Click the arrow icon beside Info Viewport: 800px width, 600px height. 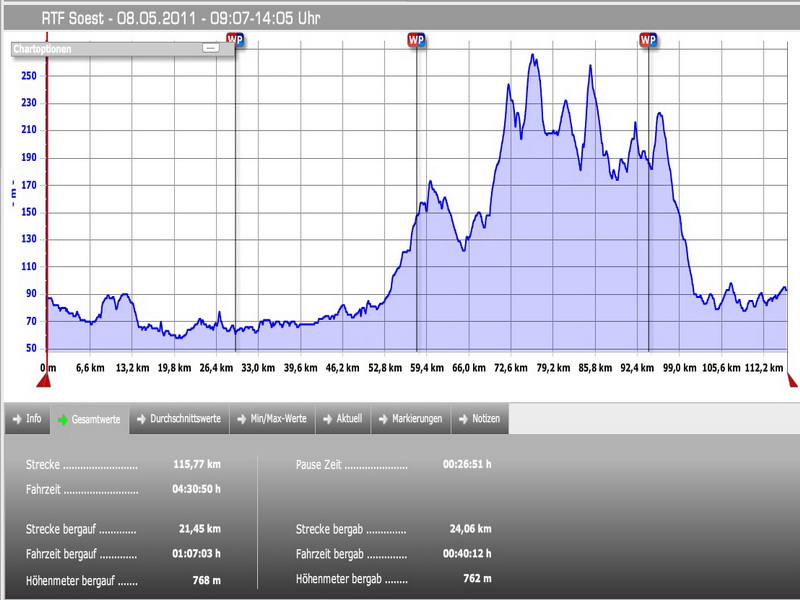16,419
